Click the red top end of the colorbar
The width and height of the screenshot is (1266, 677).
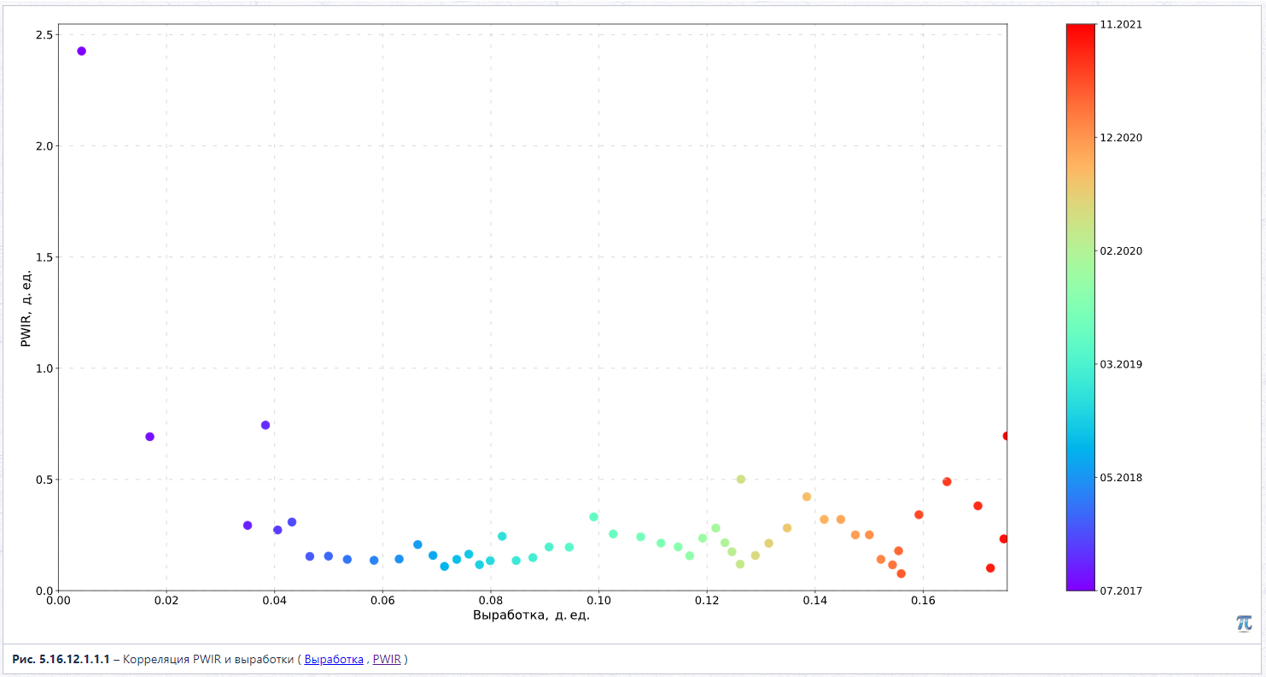(x=1080, y=29)
